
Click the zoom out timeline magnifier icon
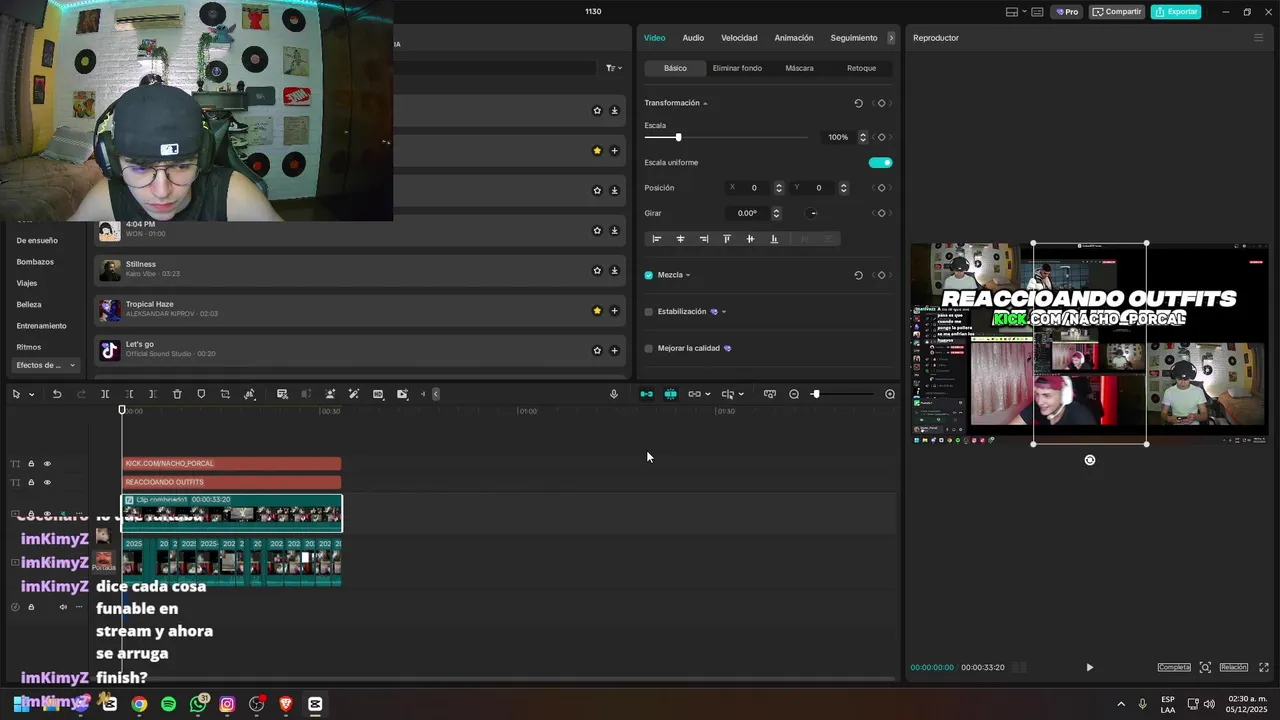(x=794, y=394)
